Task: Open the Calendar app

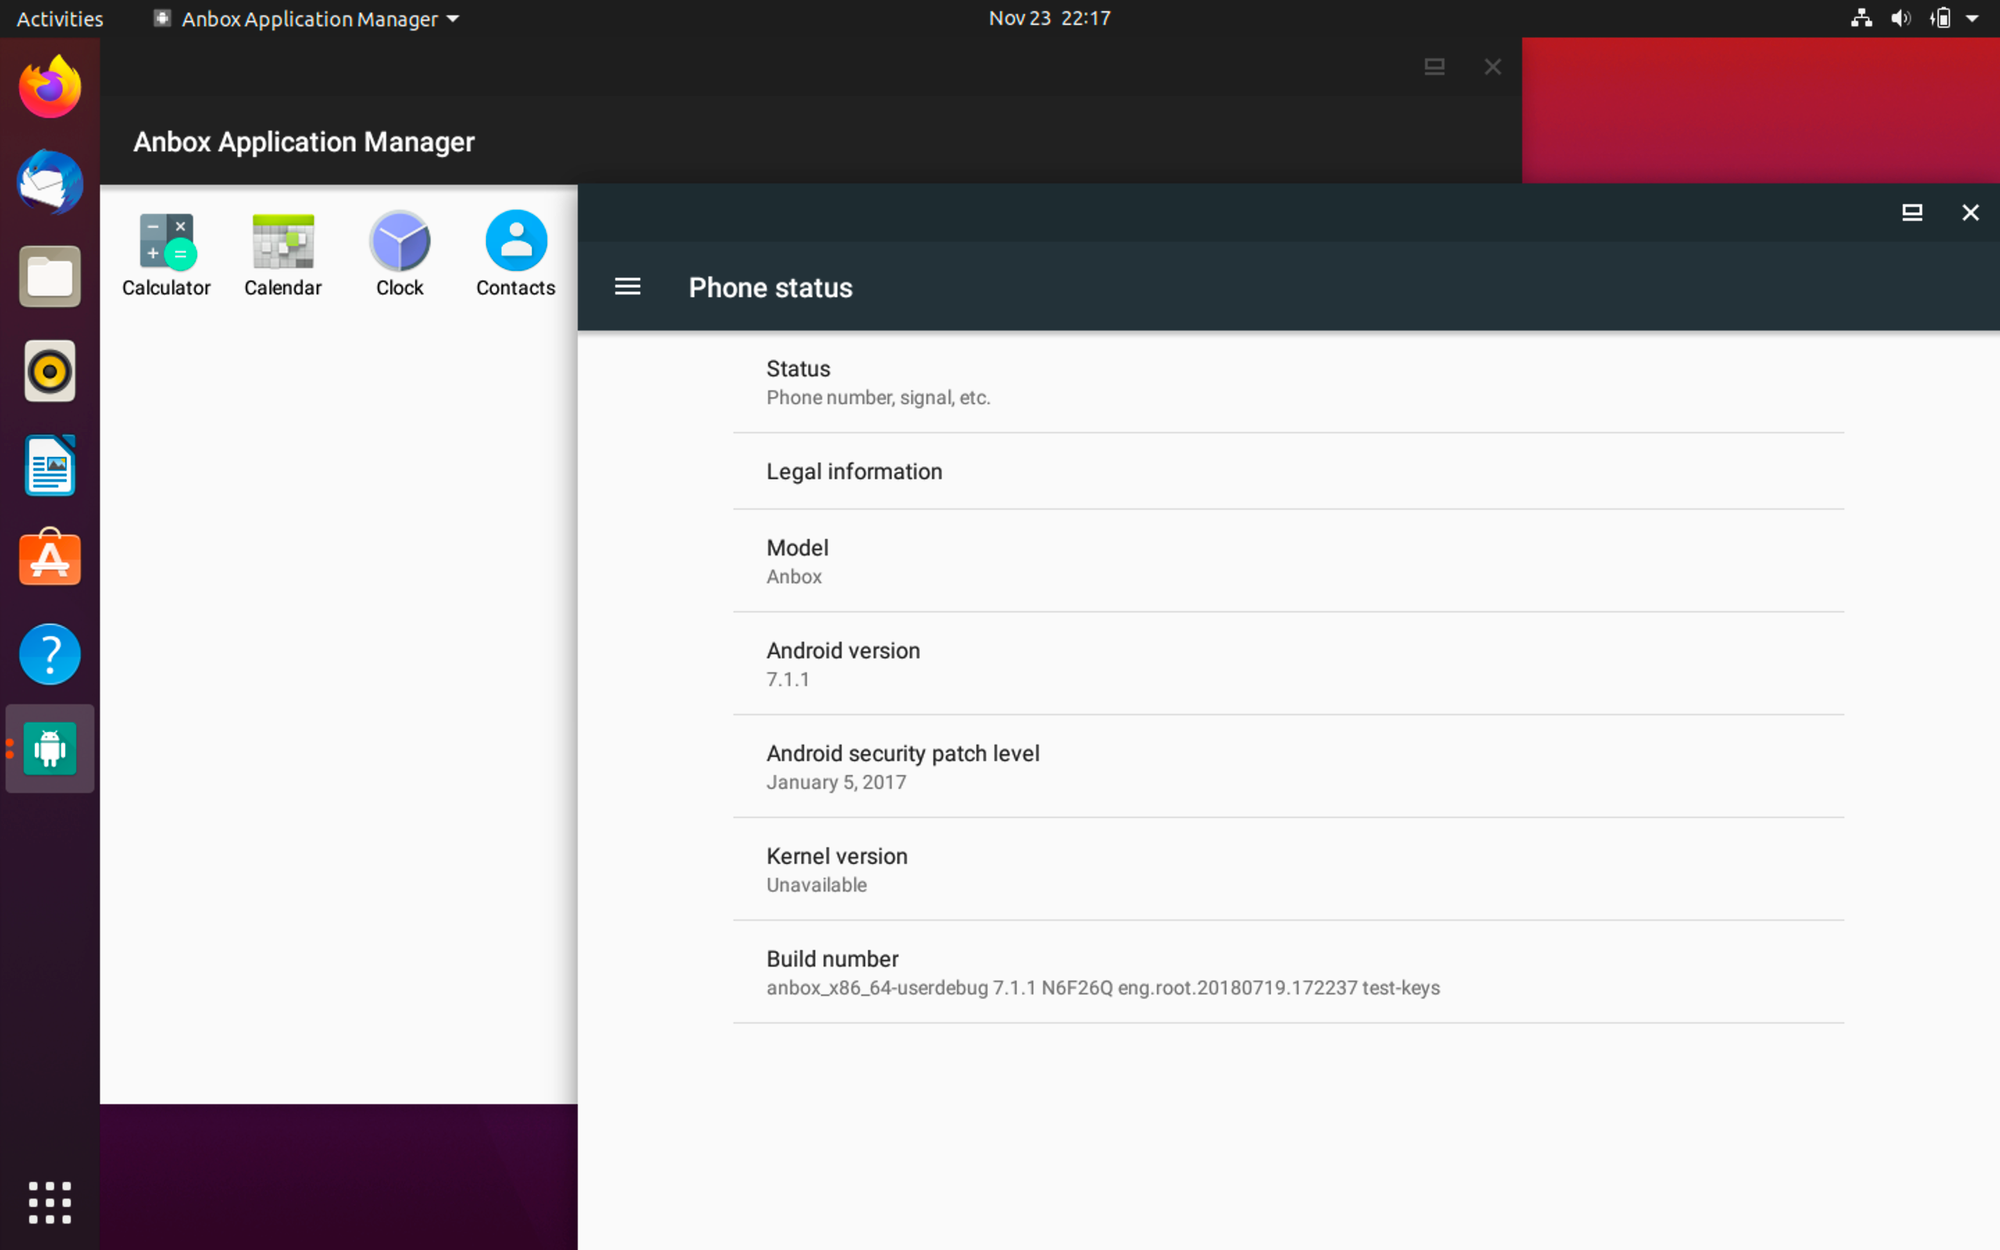Action: click(283, 255)
